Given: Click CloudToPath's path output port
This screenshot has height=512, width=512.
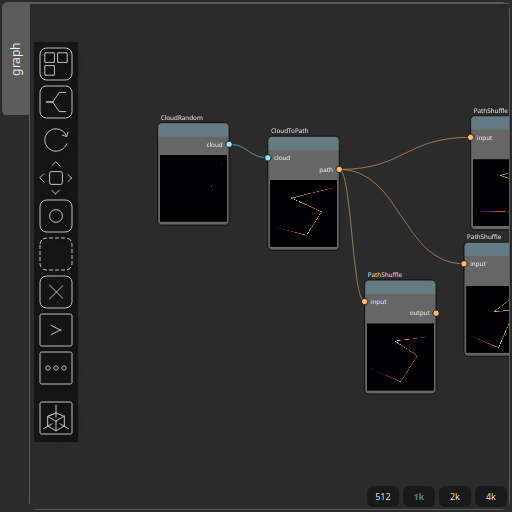Looking at the screenshot, I should pos(339,170).
